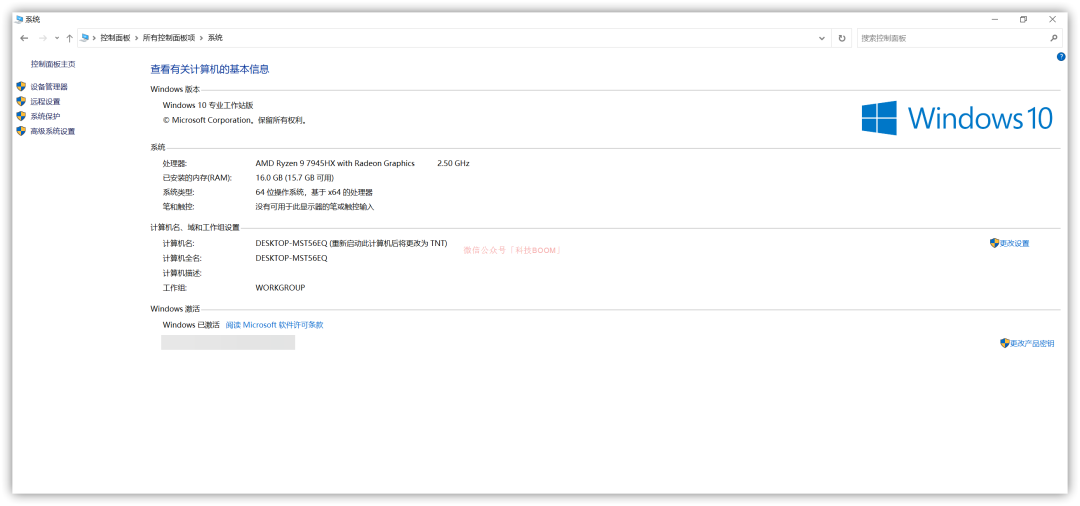Click the search magnifier icon
1080x506 pixels.
point(1053,39)
